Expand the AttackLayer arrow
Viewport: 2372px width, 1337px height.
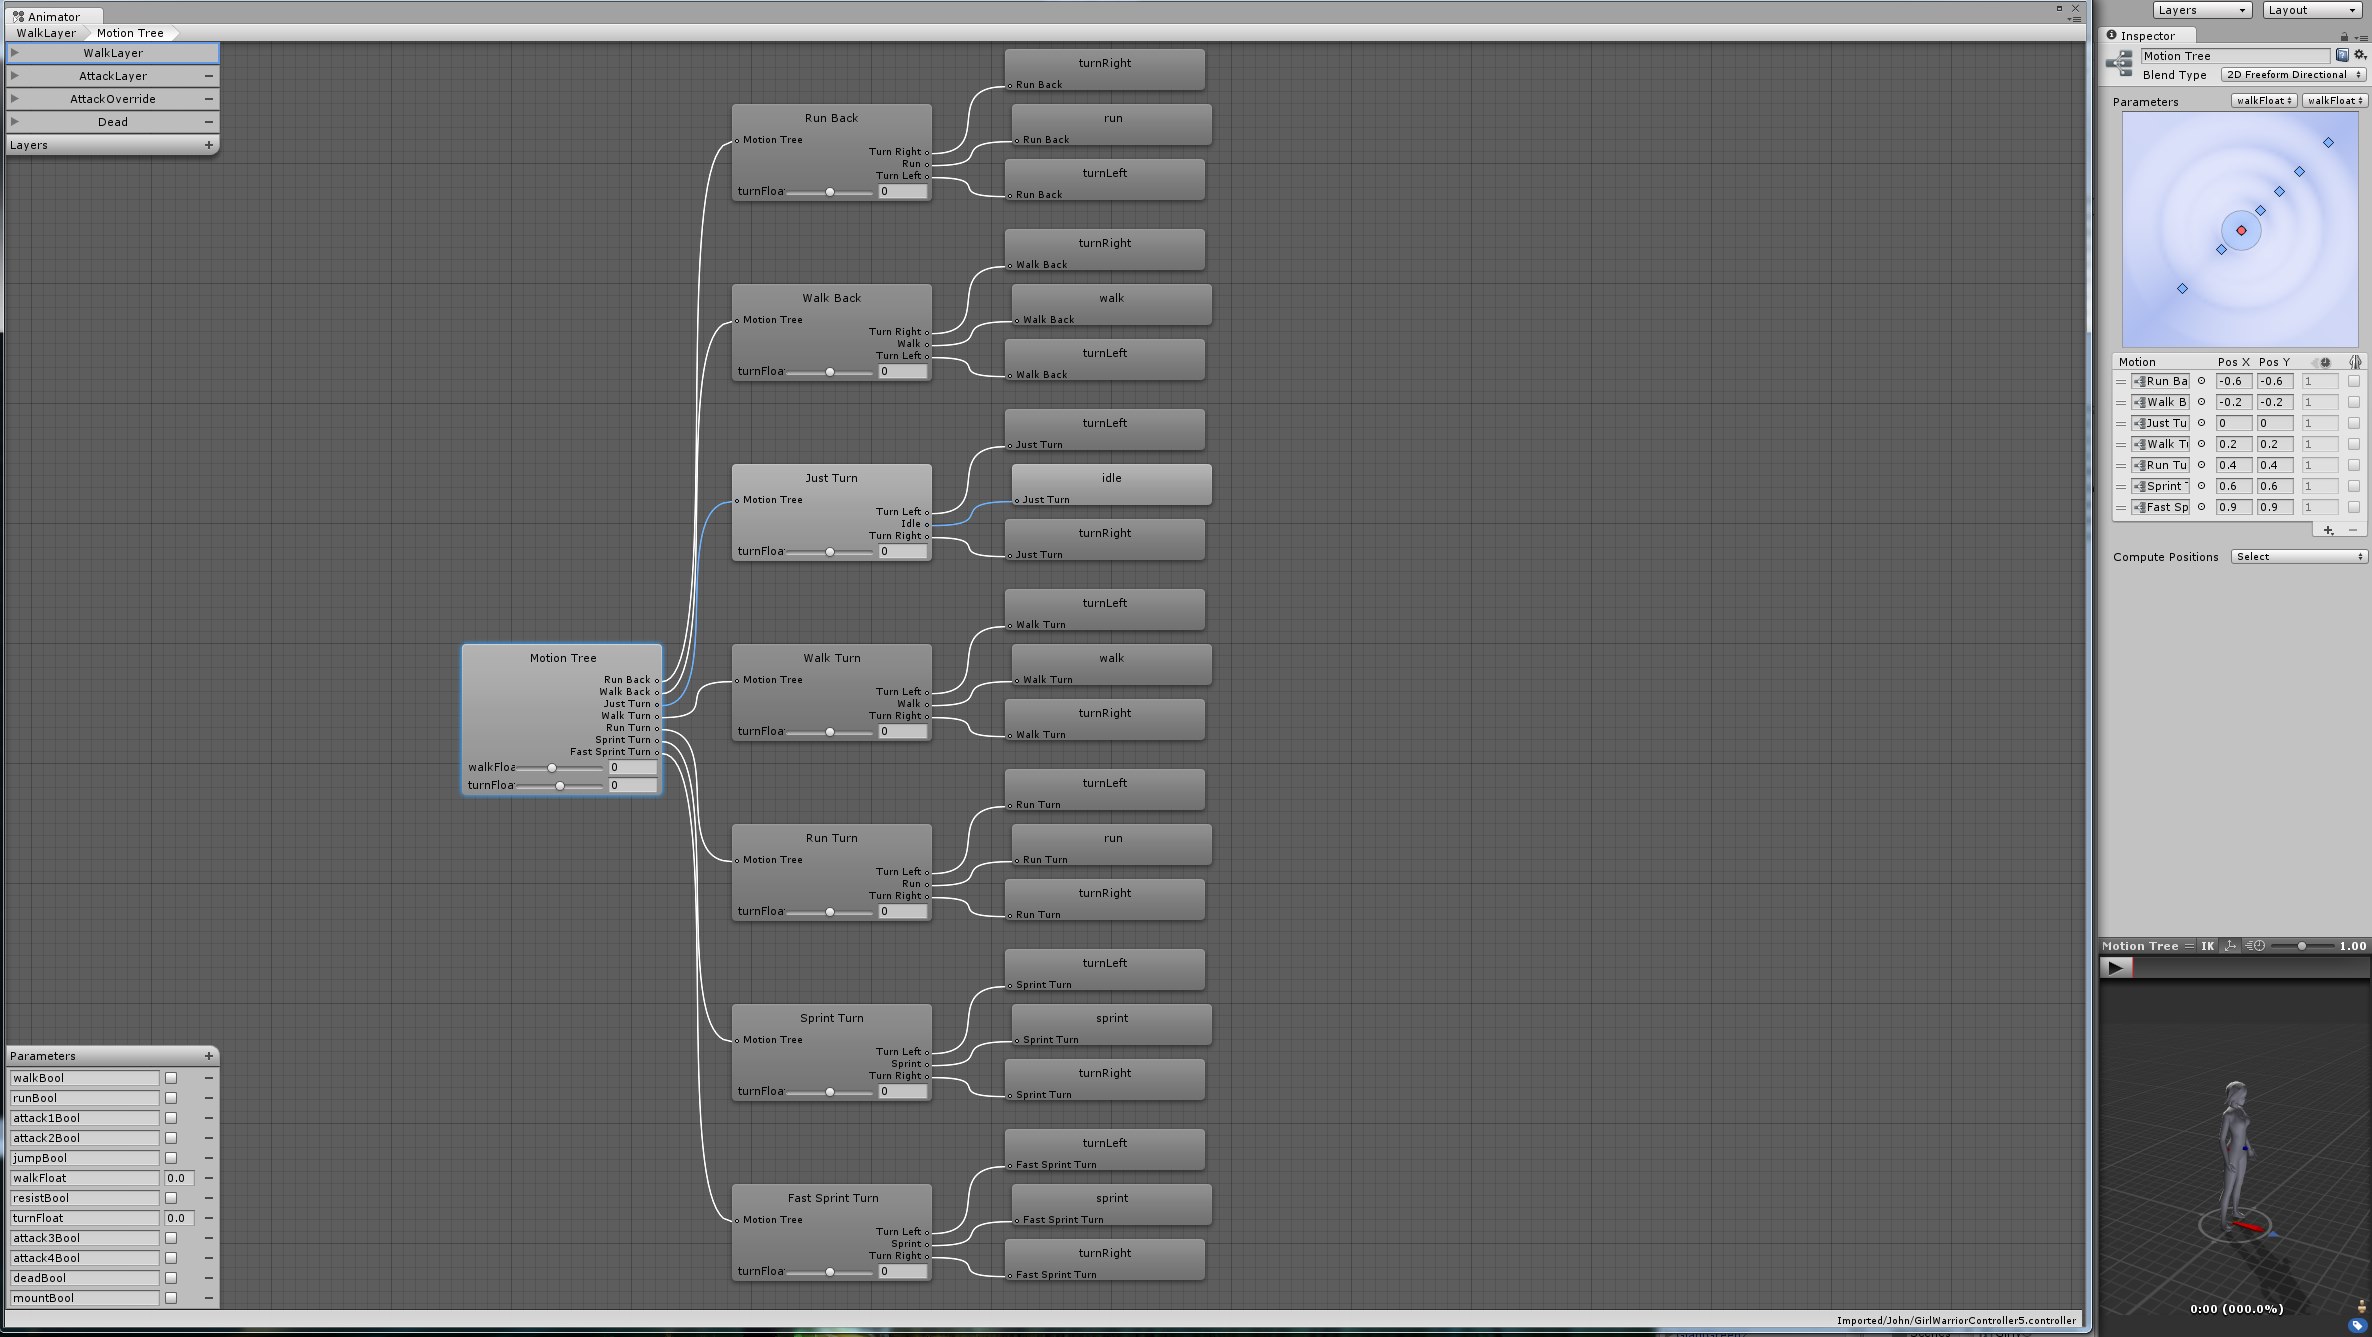click(x=15, y=76)
